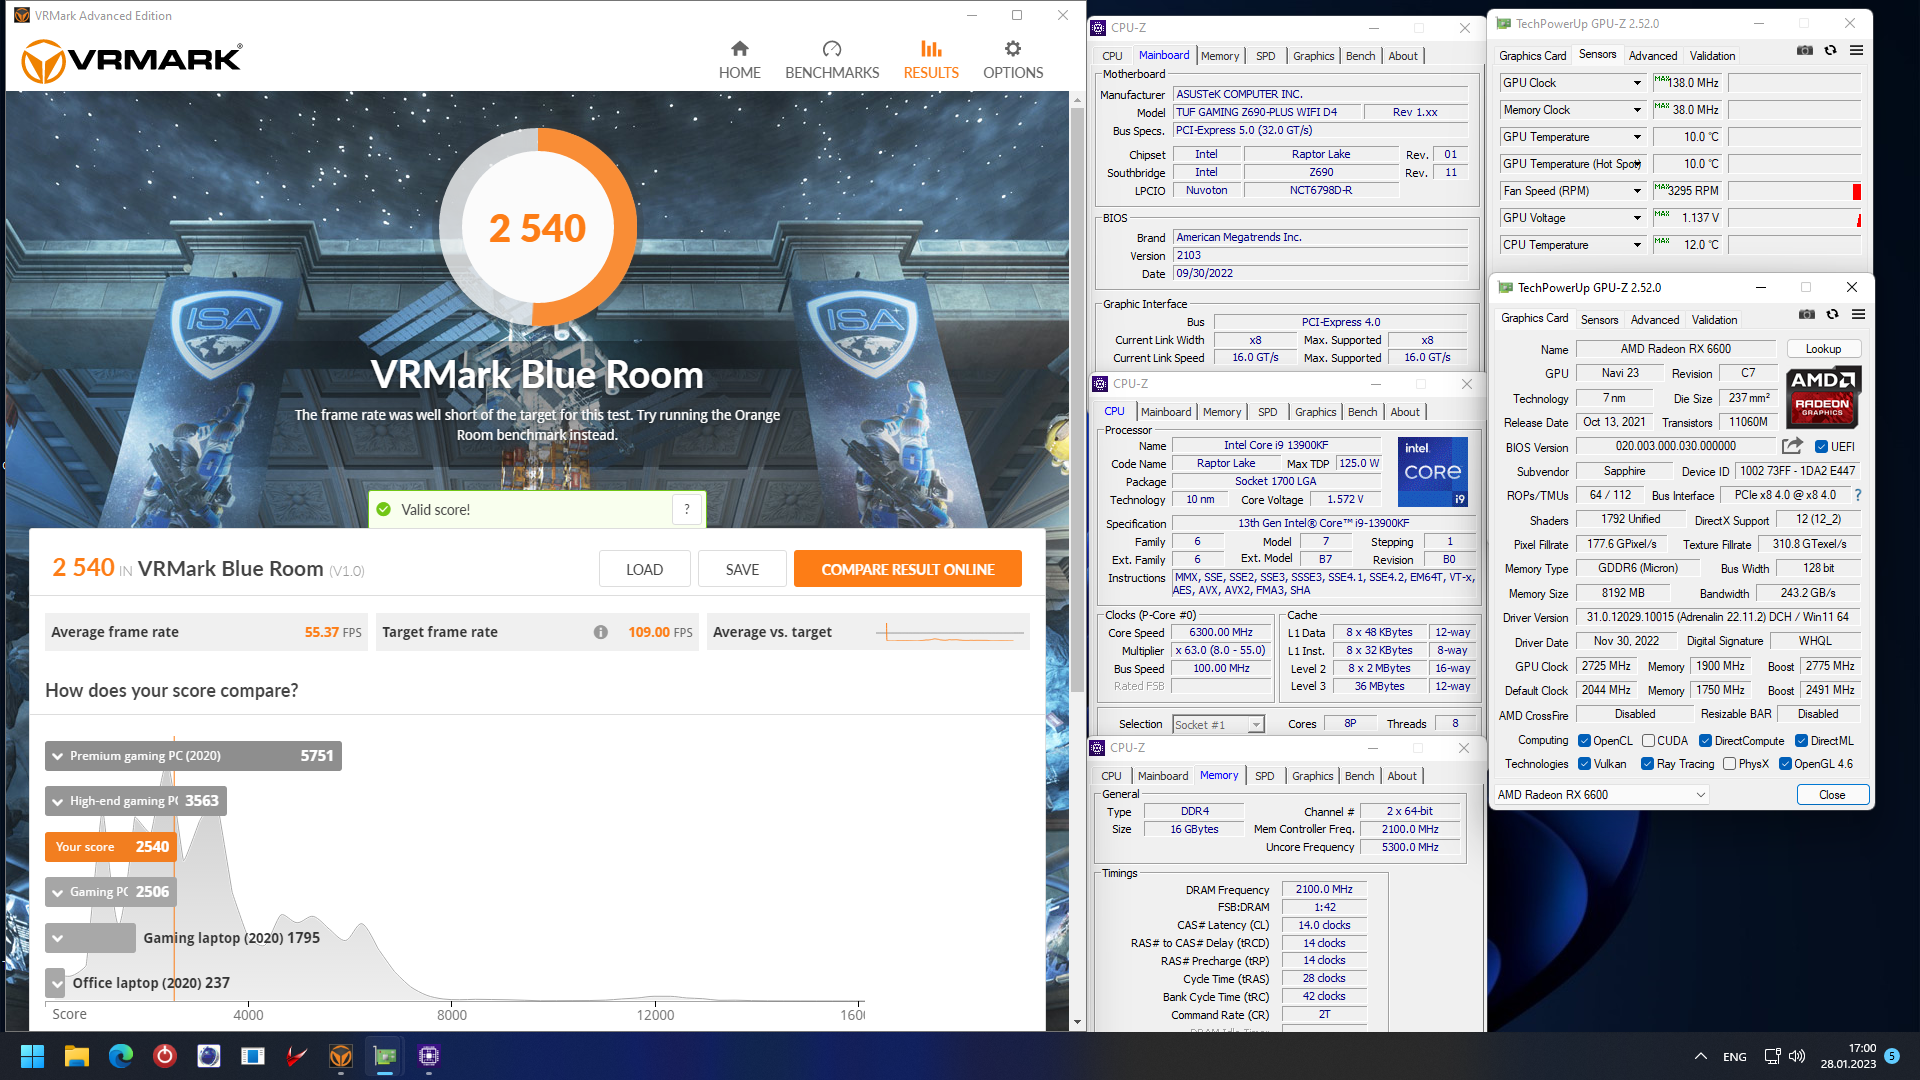Expand the Gaming PC 2506 comparison
Viewport: 1920px width, 1080px height.
coord(111,892)
